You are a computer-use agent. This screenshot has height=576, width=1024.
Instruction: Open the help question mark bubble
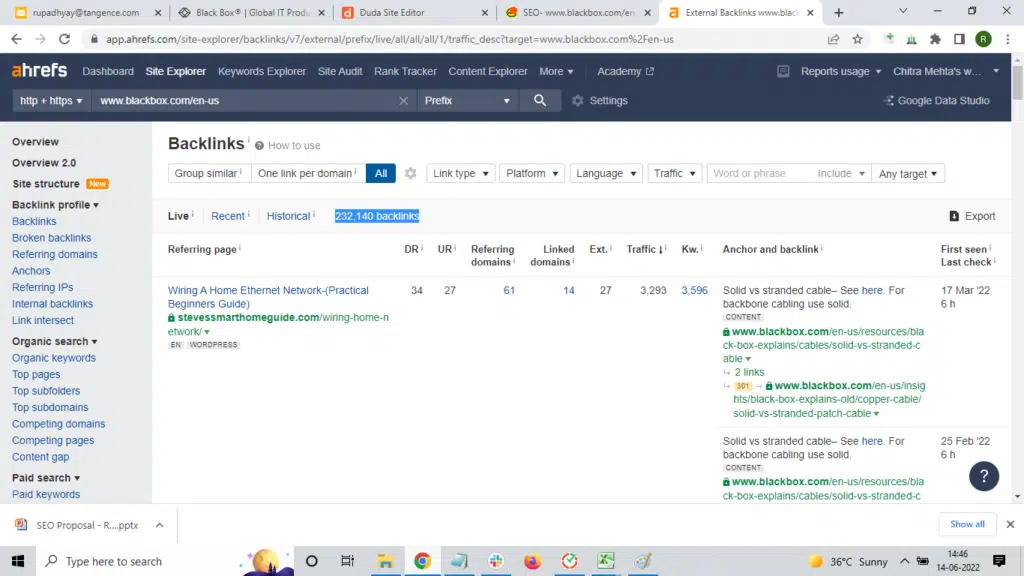point(984,476)
